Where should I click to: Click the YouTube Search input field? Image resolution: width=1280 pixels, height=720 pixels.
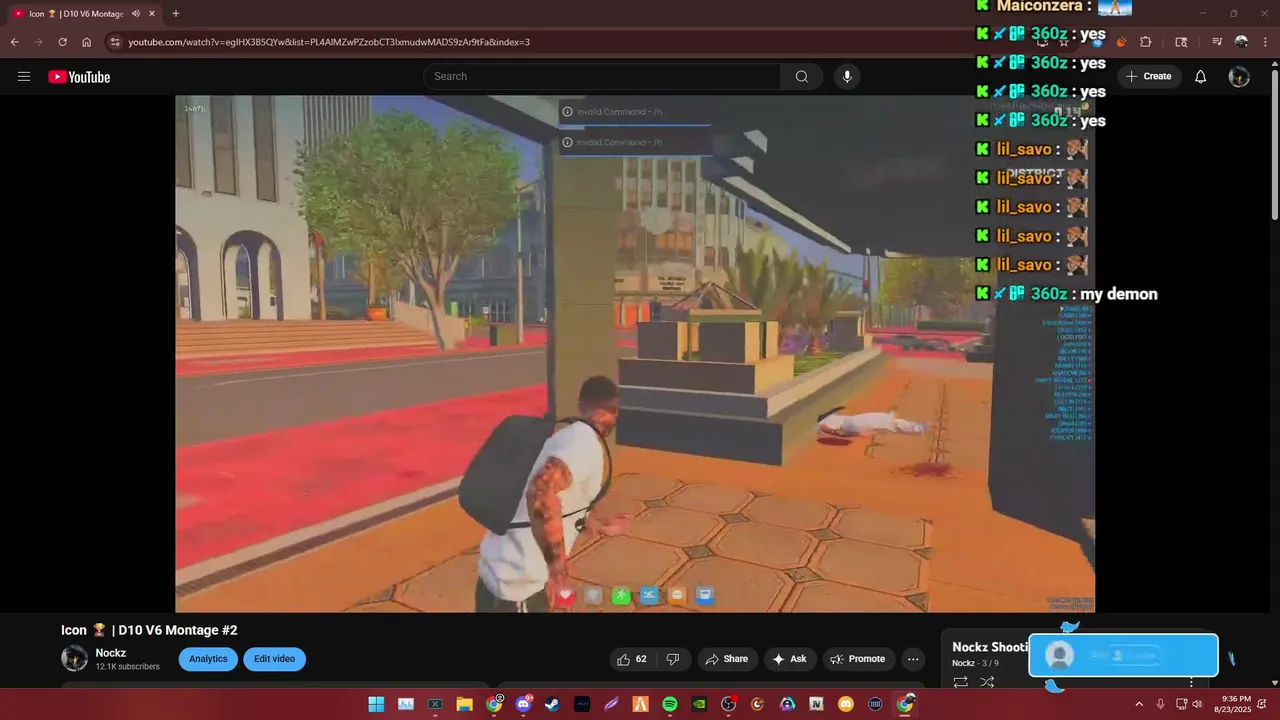pyautogui.click(x=602, y=77)
